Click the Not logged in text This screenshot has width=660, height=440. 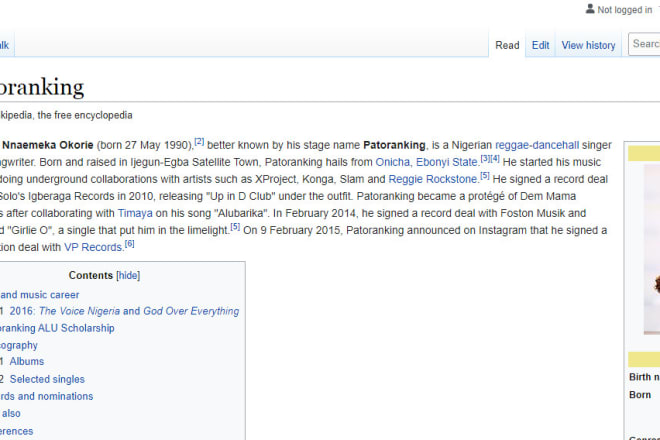625,10
